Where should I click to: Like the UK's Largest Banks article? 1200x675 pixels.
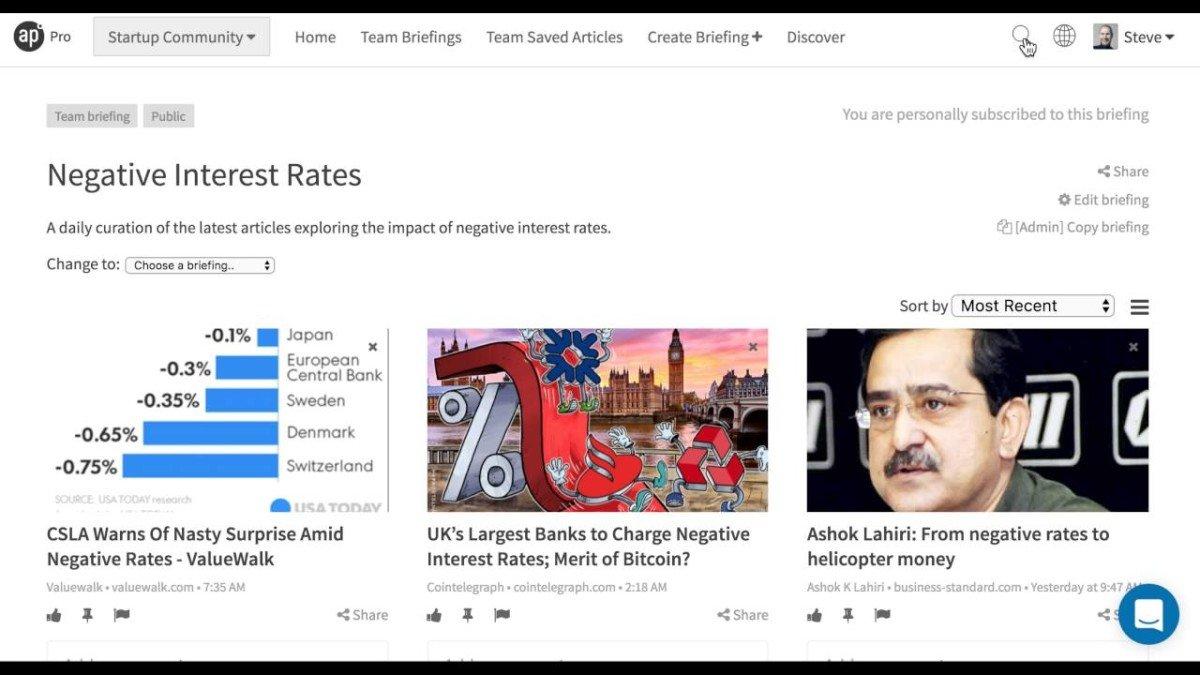click(434, 615)
